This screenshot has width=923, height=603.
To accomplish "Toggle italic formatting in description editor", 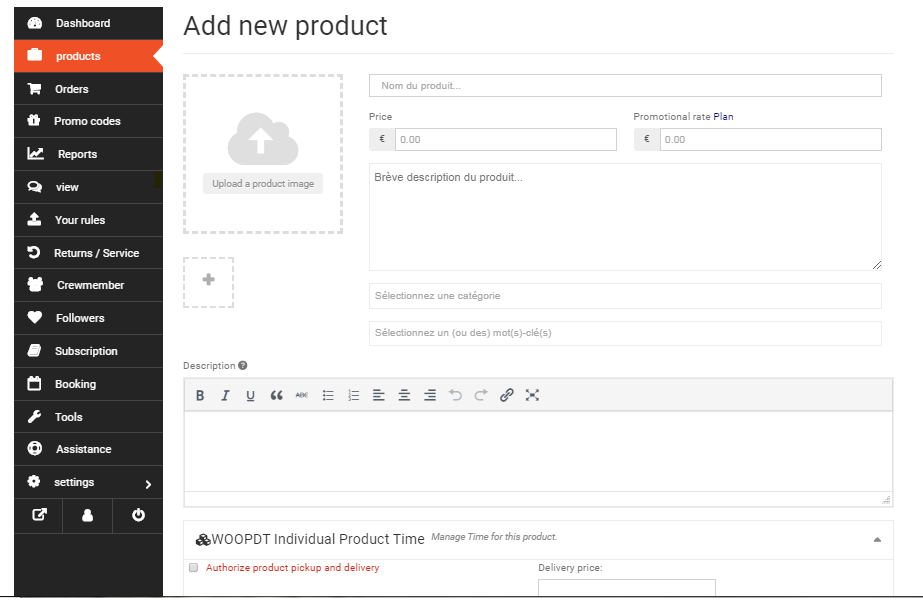I will tap(225, 395).
